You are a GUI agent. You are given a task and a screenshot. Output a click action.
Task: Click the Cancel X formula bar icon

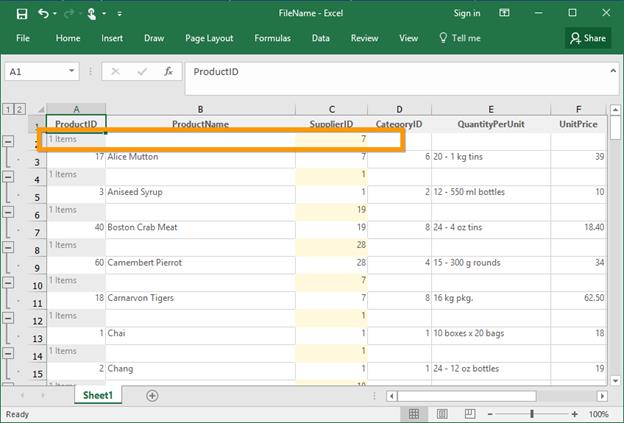(115, 72)
